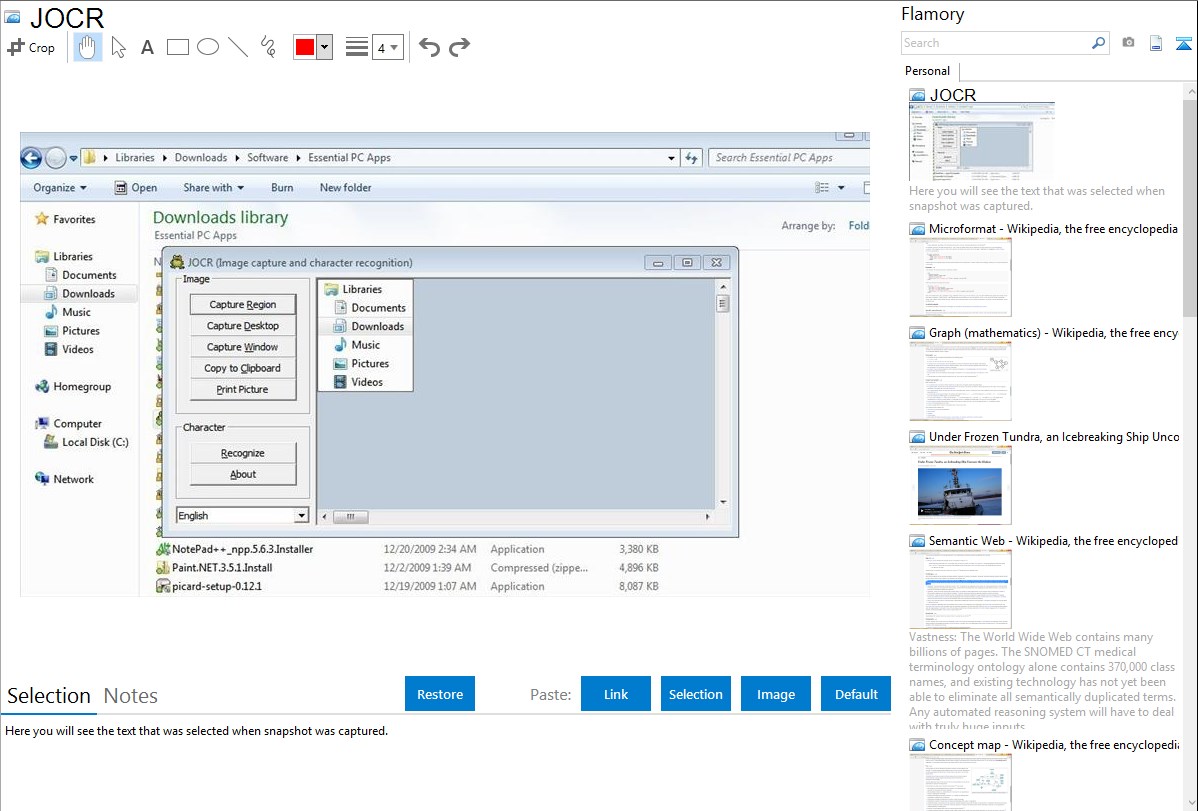This screenshot has width=1198, height=811.
Task: Click the Semantic Web snapshot title text
Action: pyautogui.click(x=1053, y=540)
